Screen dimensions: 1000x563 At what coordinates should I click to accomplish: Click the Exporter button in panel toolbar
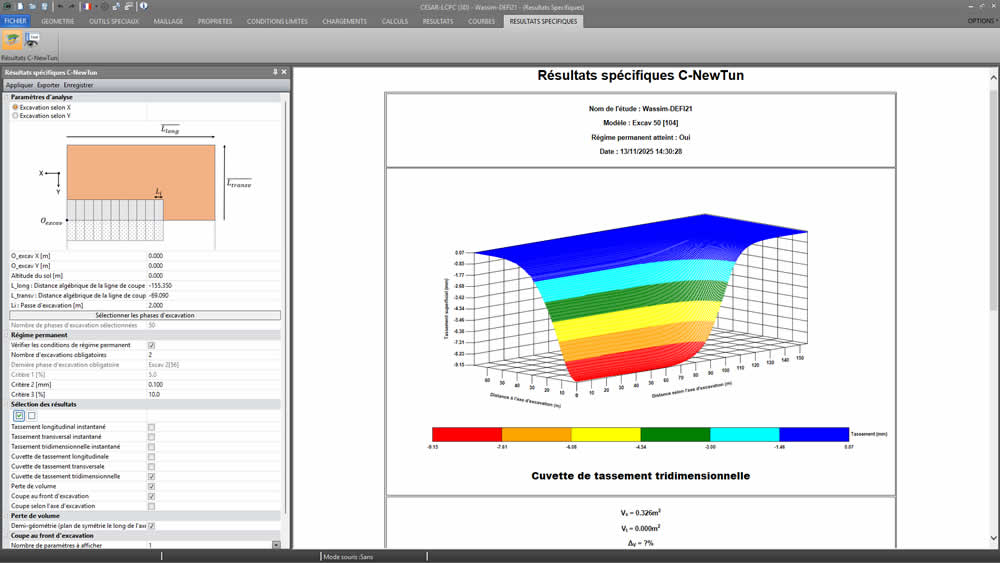[48, 85]
